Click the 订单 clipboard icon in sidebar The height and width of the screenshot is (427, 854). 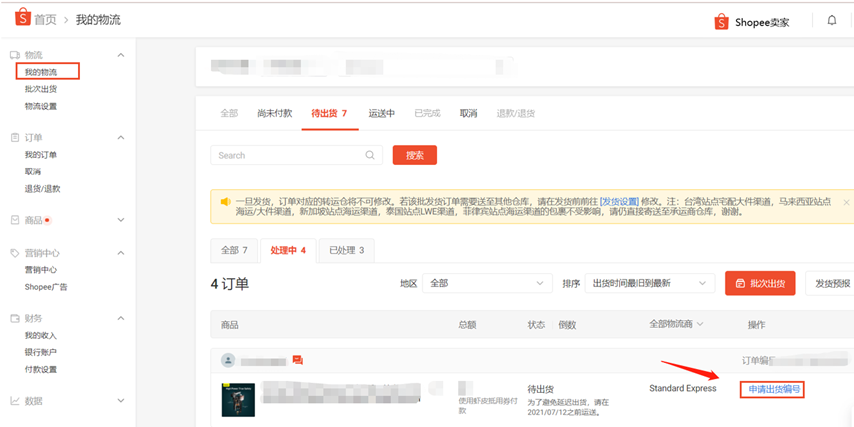click(15, 138)
